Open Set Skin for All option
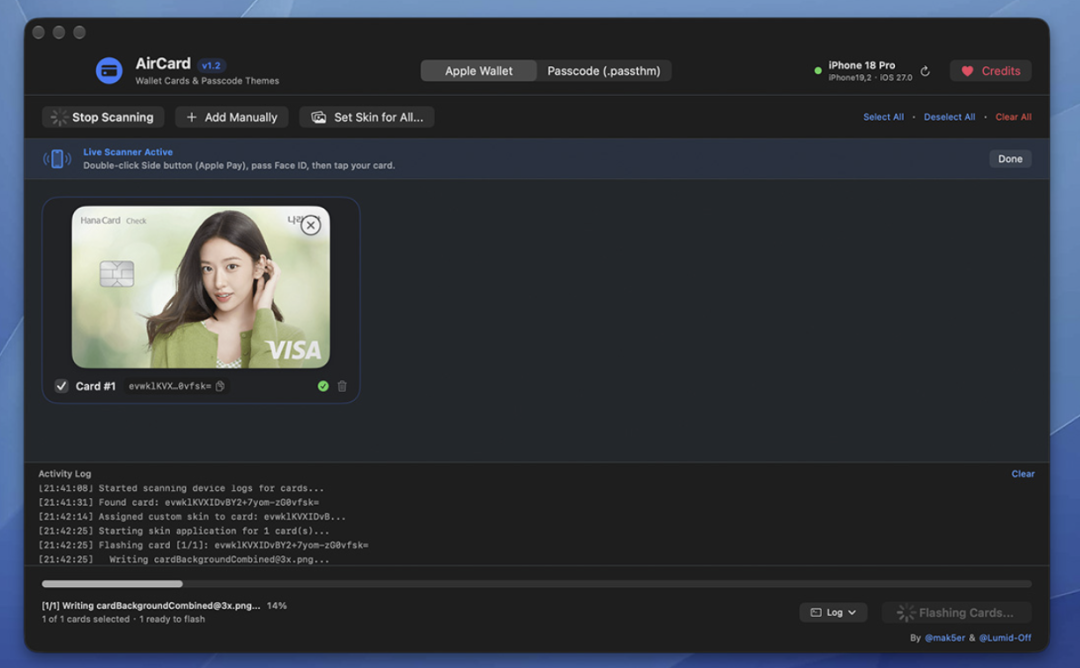1080x668 pixels. pyautogui.click(x=366, y=117)
